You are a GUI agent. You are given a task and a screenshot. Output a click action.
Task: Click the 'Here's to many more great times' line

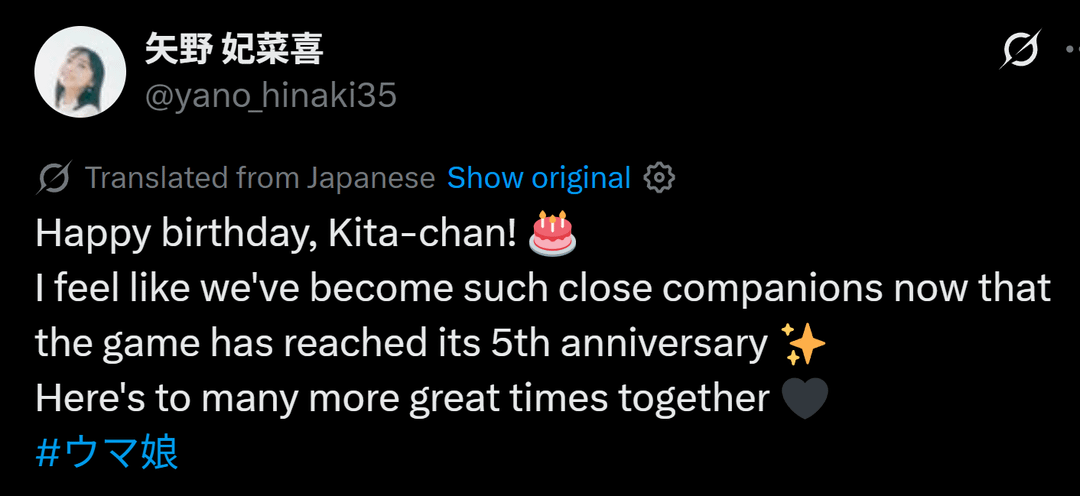[x=402, y=399]
